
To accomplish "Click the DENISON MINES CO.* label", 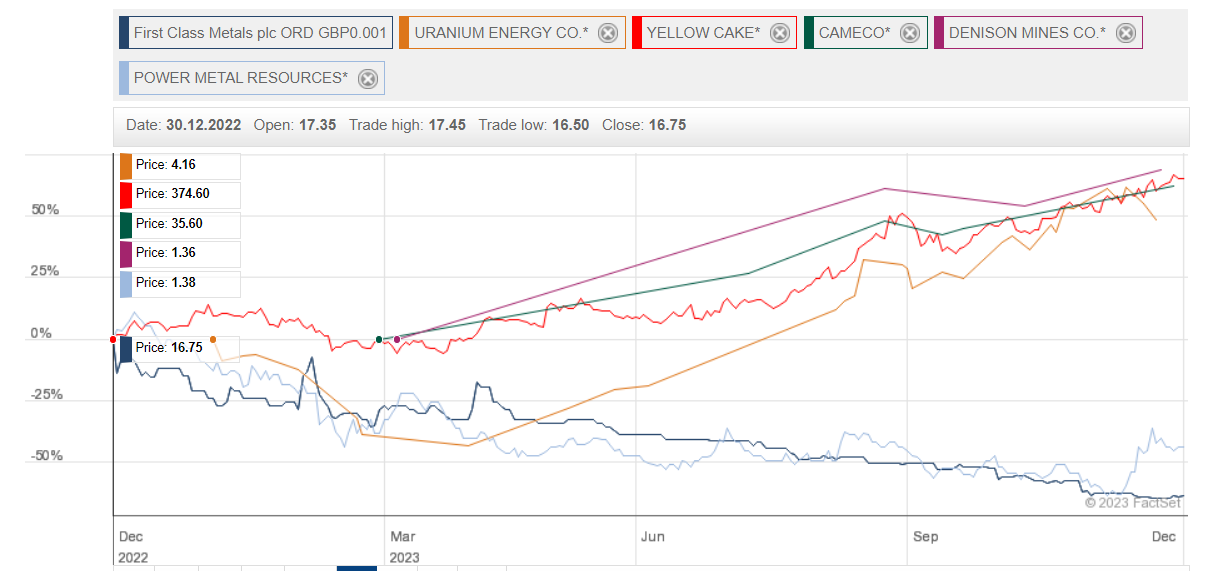I will pos(1027,33).
